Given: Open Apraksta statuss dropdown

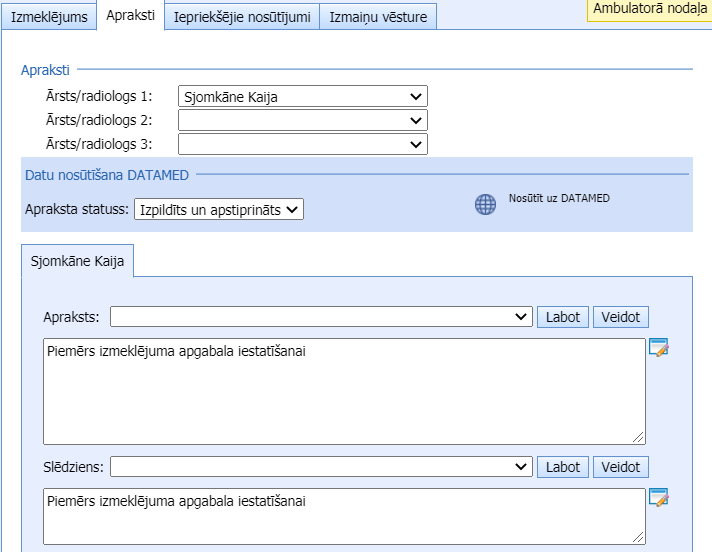Looking at the screenshot, I should pyautogui.click(x=217, y=209).
